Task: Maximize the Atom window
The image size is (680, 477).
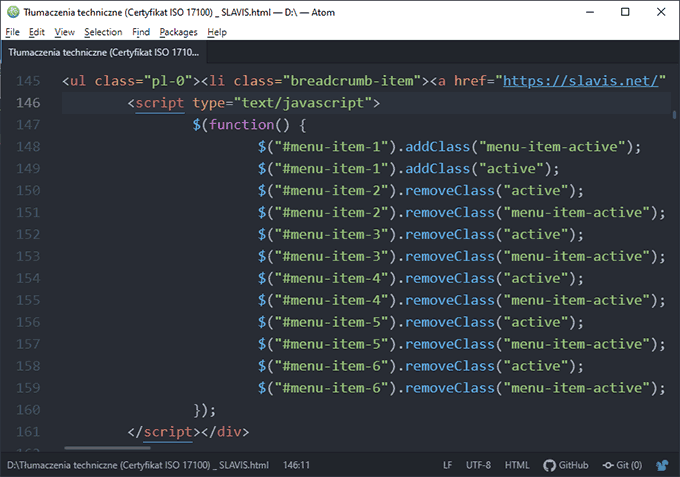Action: coord(625,12)
